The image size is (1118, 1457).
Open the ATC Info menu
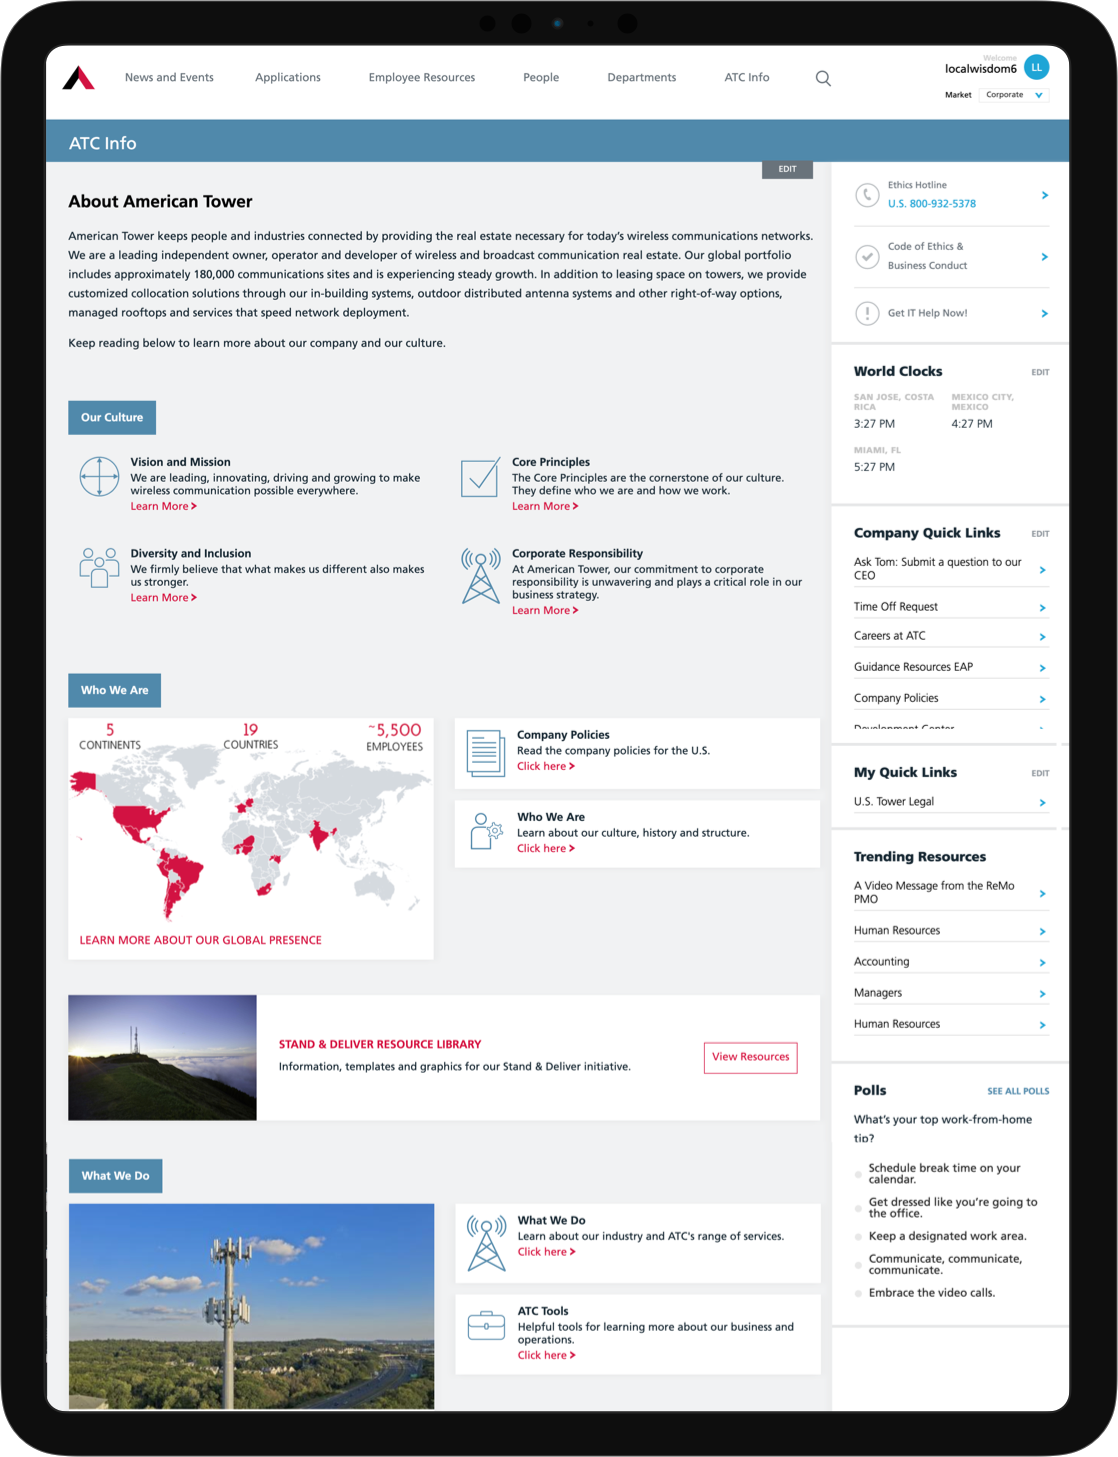pyautogui.click(x=747, y=78)
